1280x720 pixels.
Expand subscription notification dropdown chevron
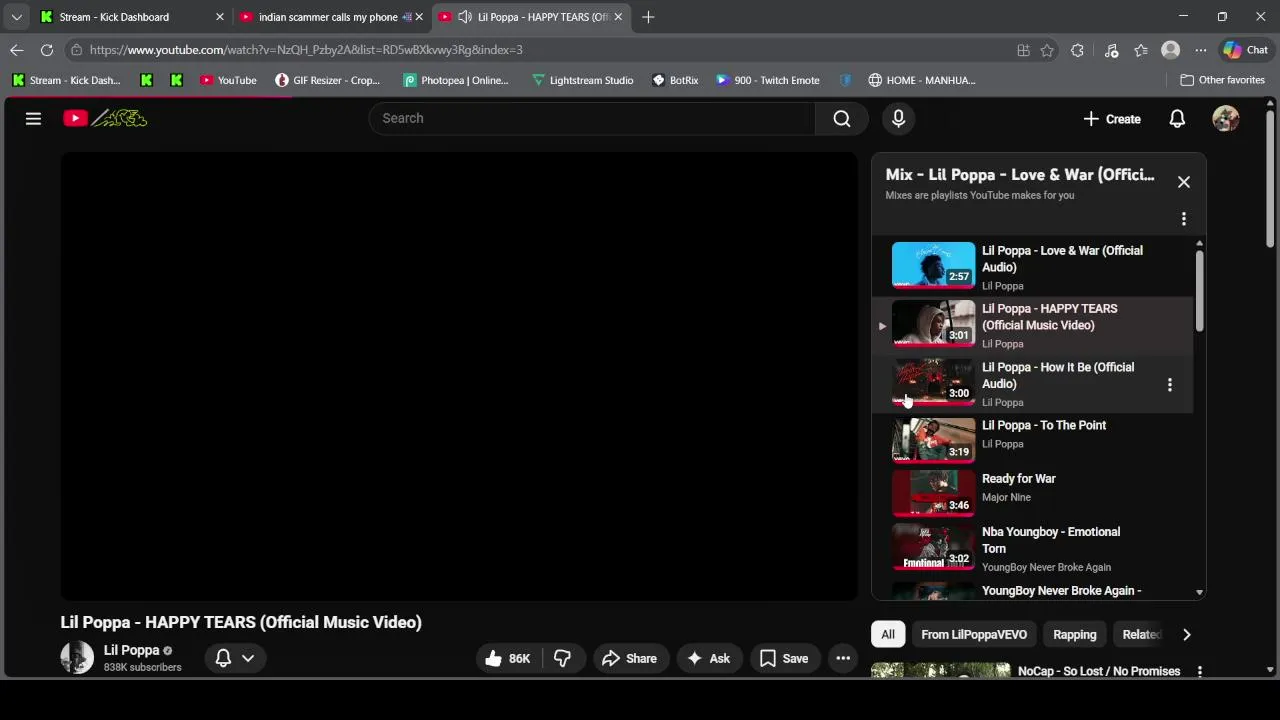click(248, 657)
